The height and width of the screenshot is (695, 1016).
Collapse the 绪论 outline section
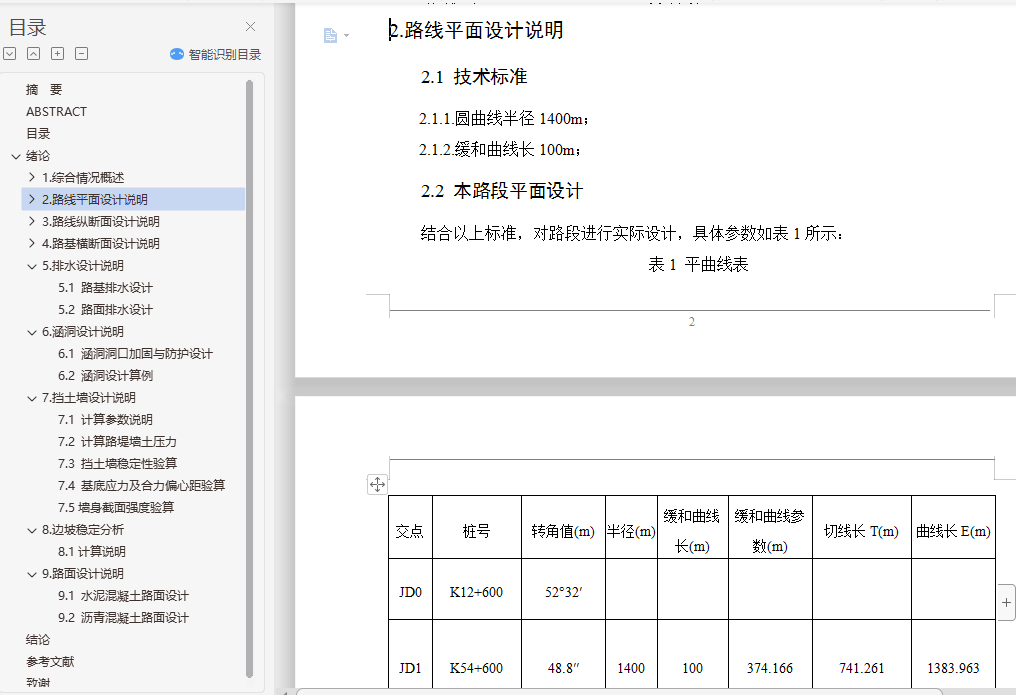[16, 156]
